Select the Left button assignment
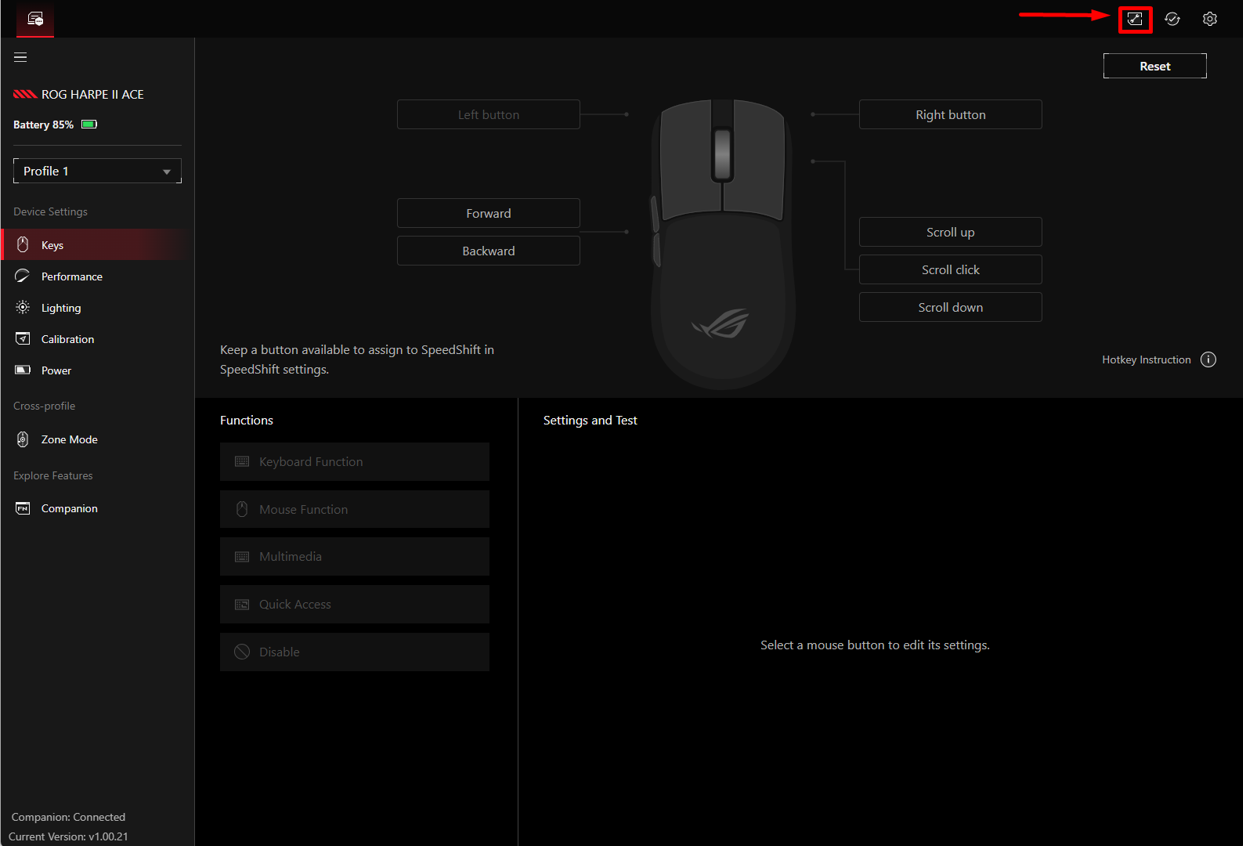This screenshot has height=846, width=1243. coord(488,114)
